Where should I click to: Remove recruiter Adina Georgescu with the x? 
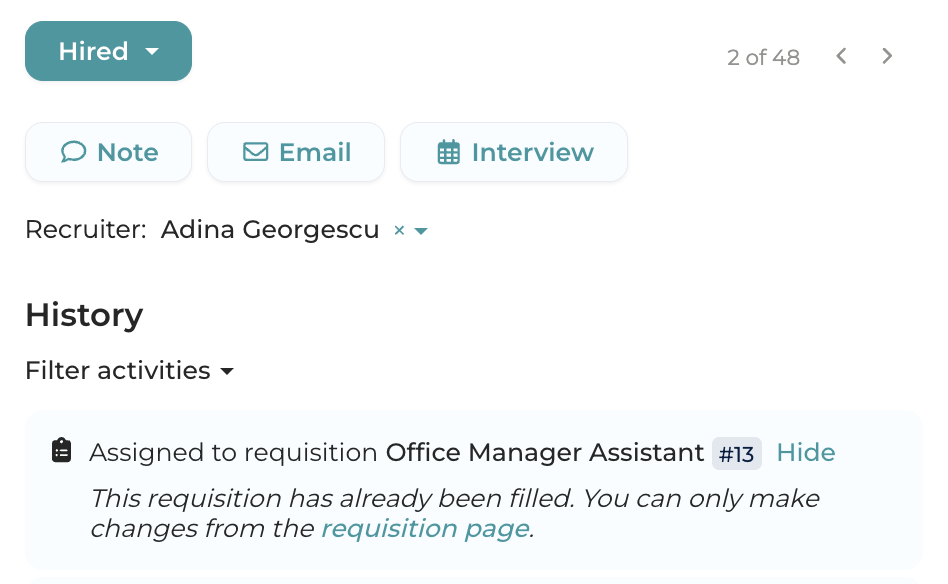point(399,231)
